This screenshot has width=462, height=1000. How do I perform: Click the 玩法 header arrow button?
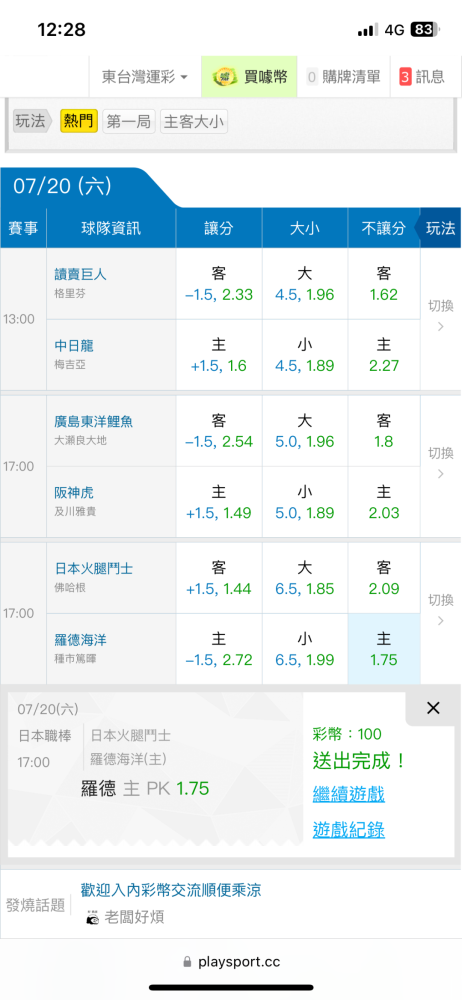(x=438, y=228)
